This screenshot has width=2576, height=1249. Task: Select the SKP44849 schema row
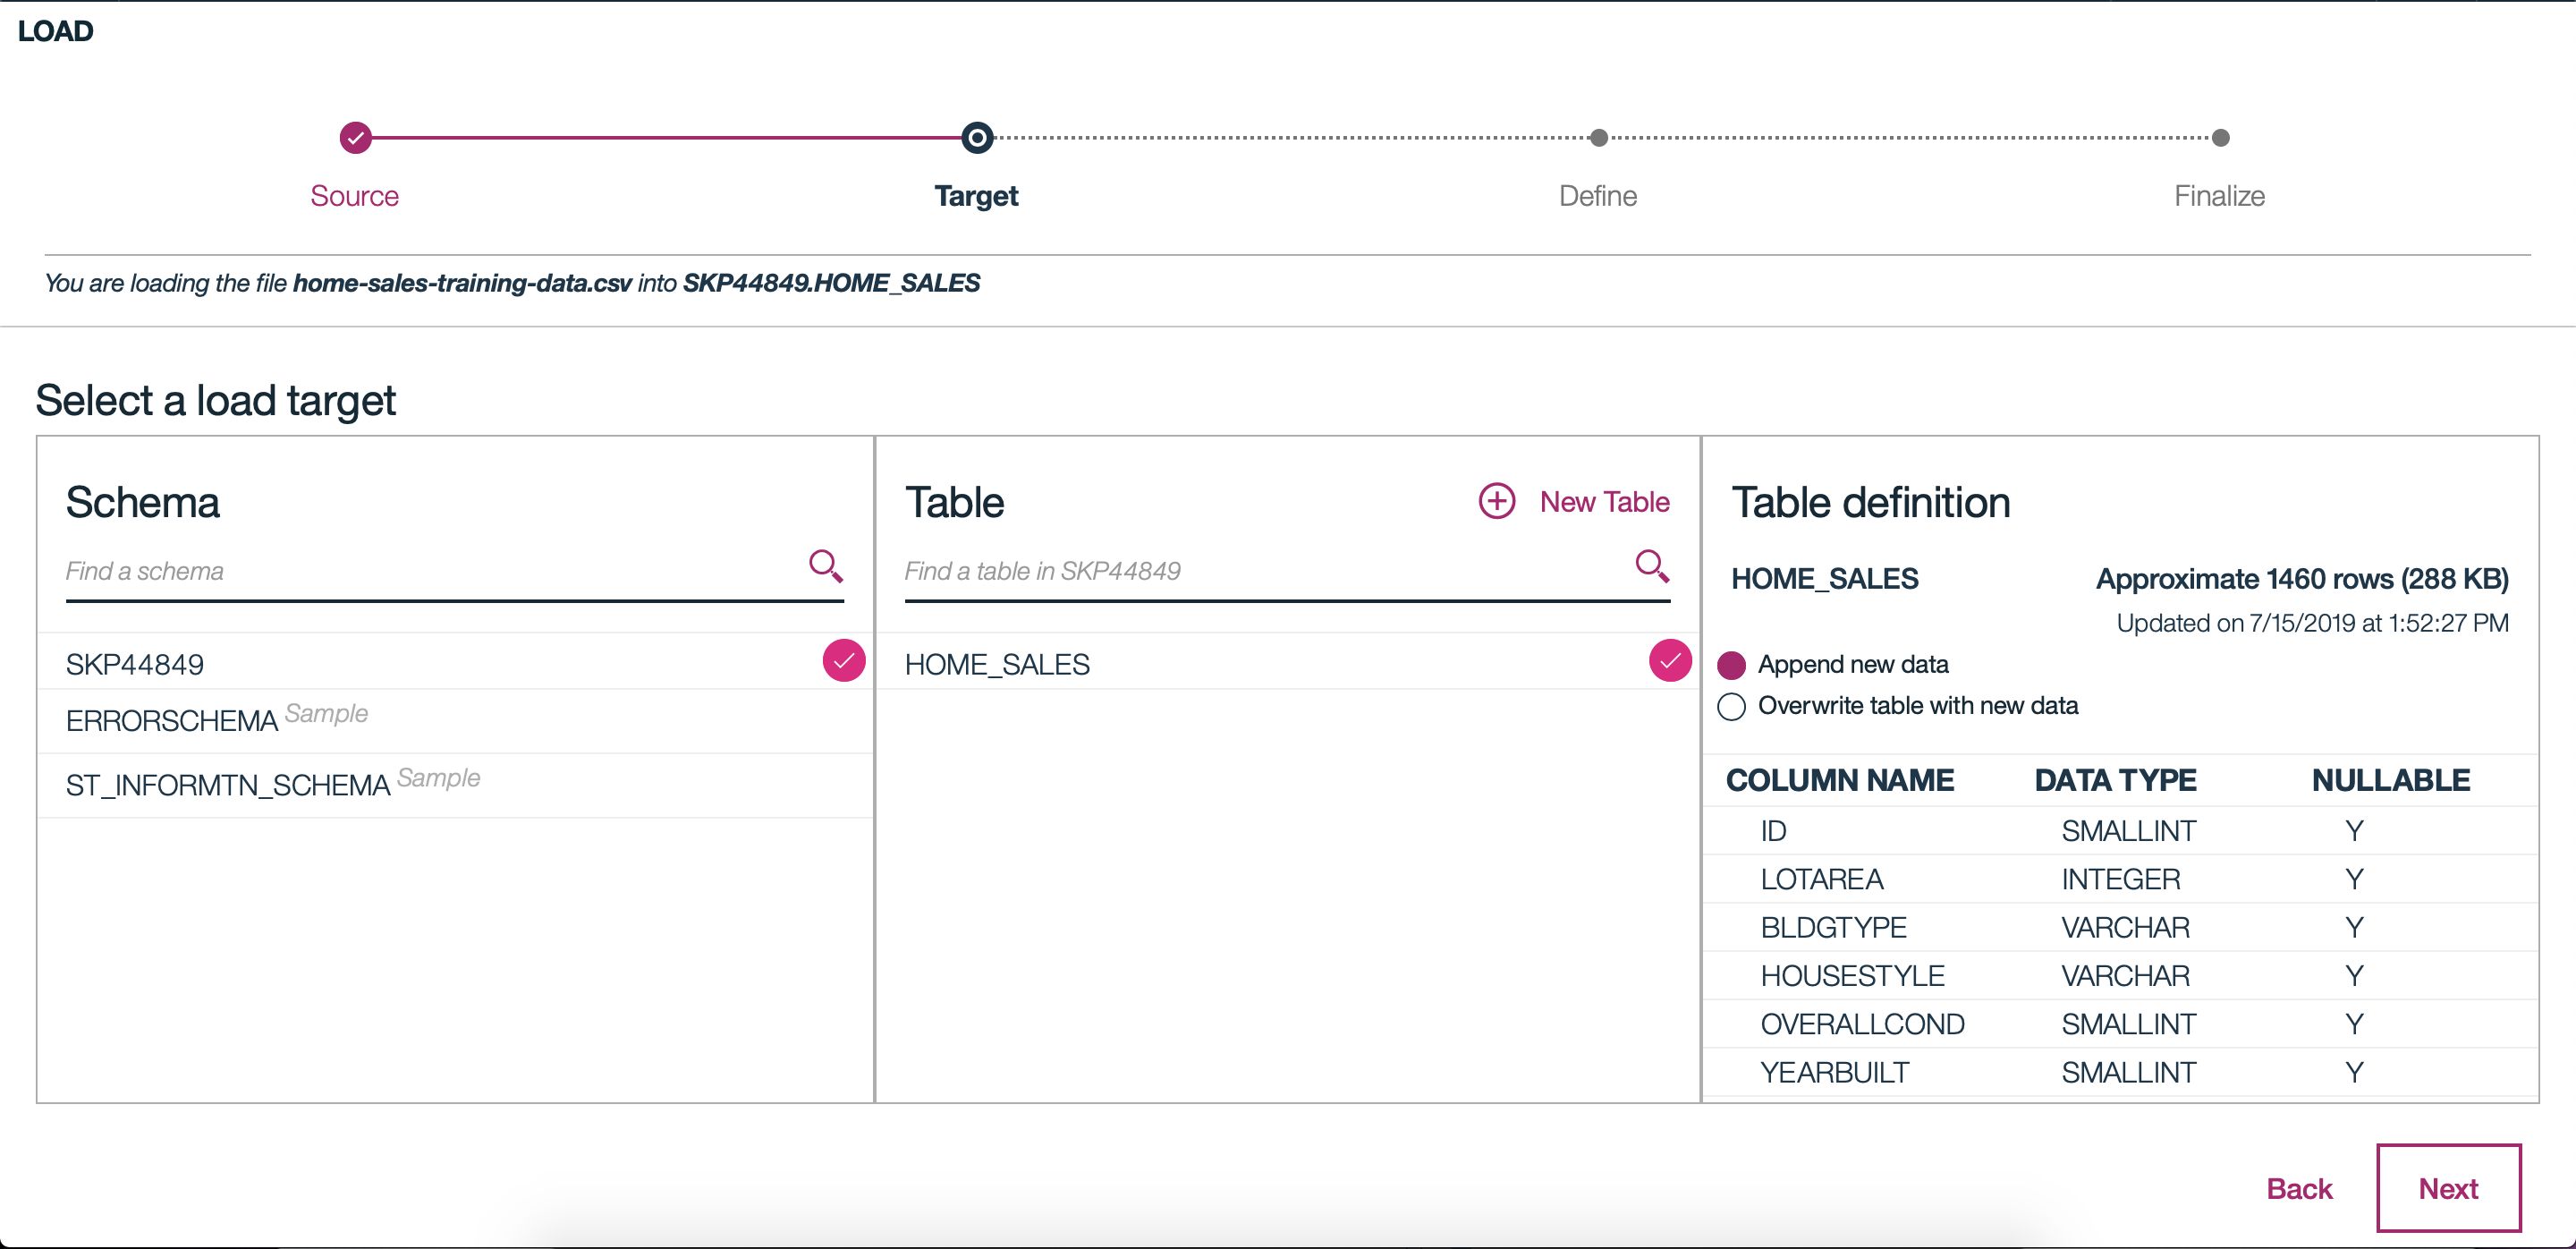[x=135, y=665]
